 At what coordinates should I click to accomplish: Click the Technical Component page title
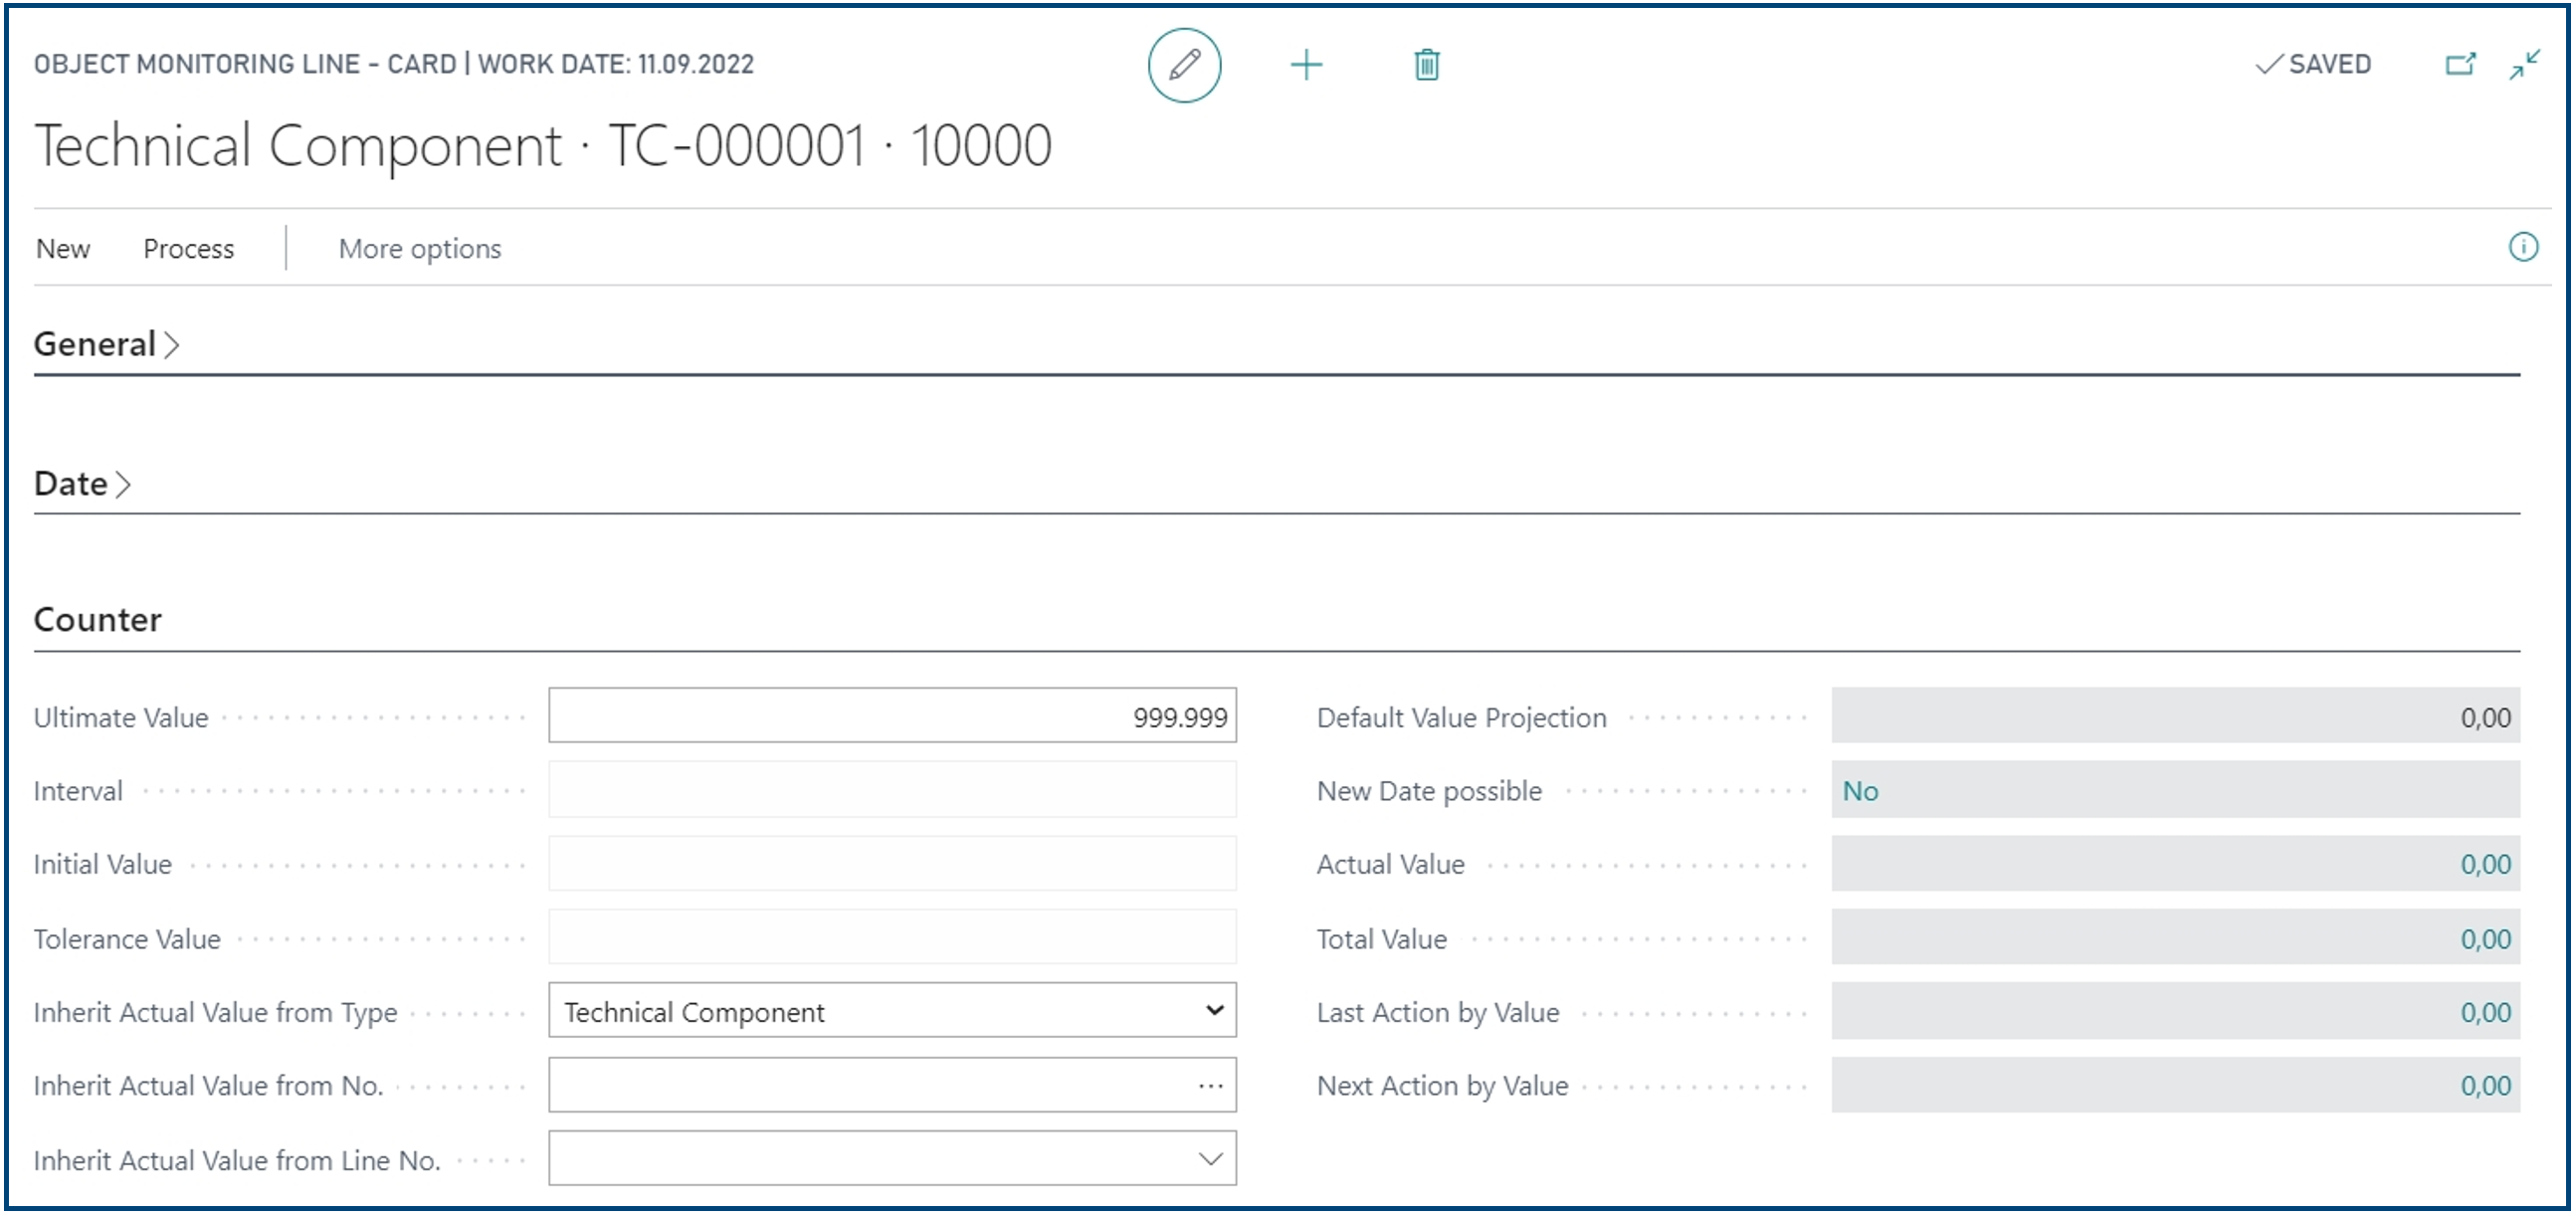point(543,146)
